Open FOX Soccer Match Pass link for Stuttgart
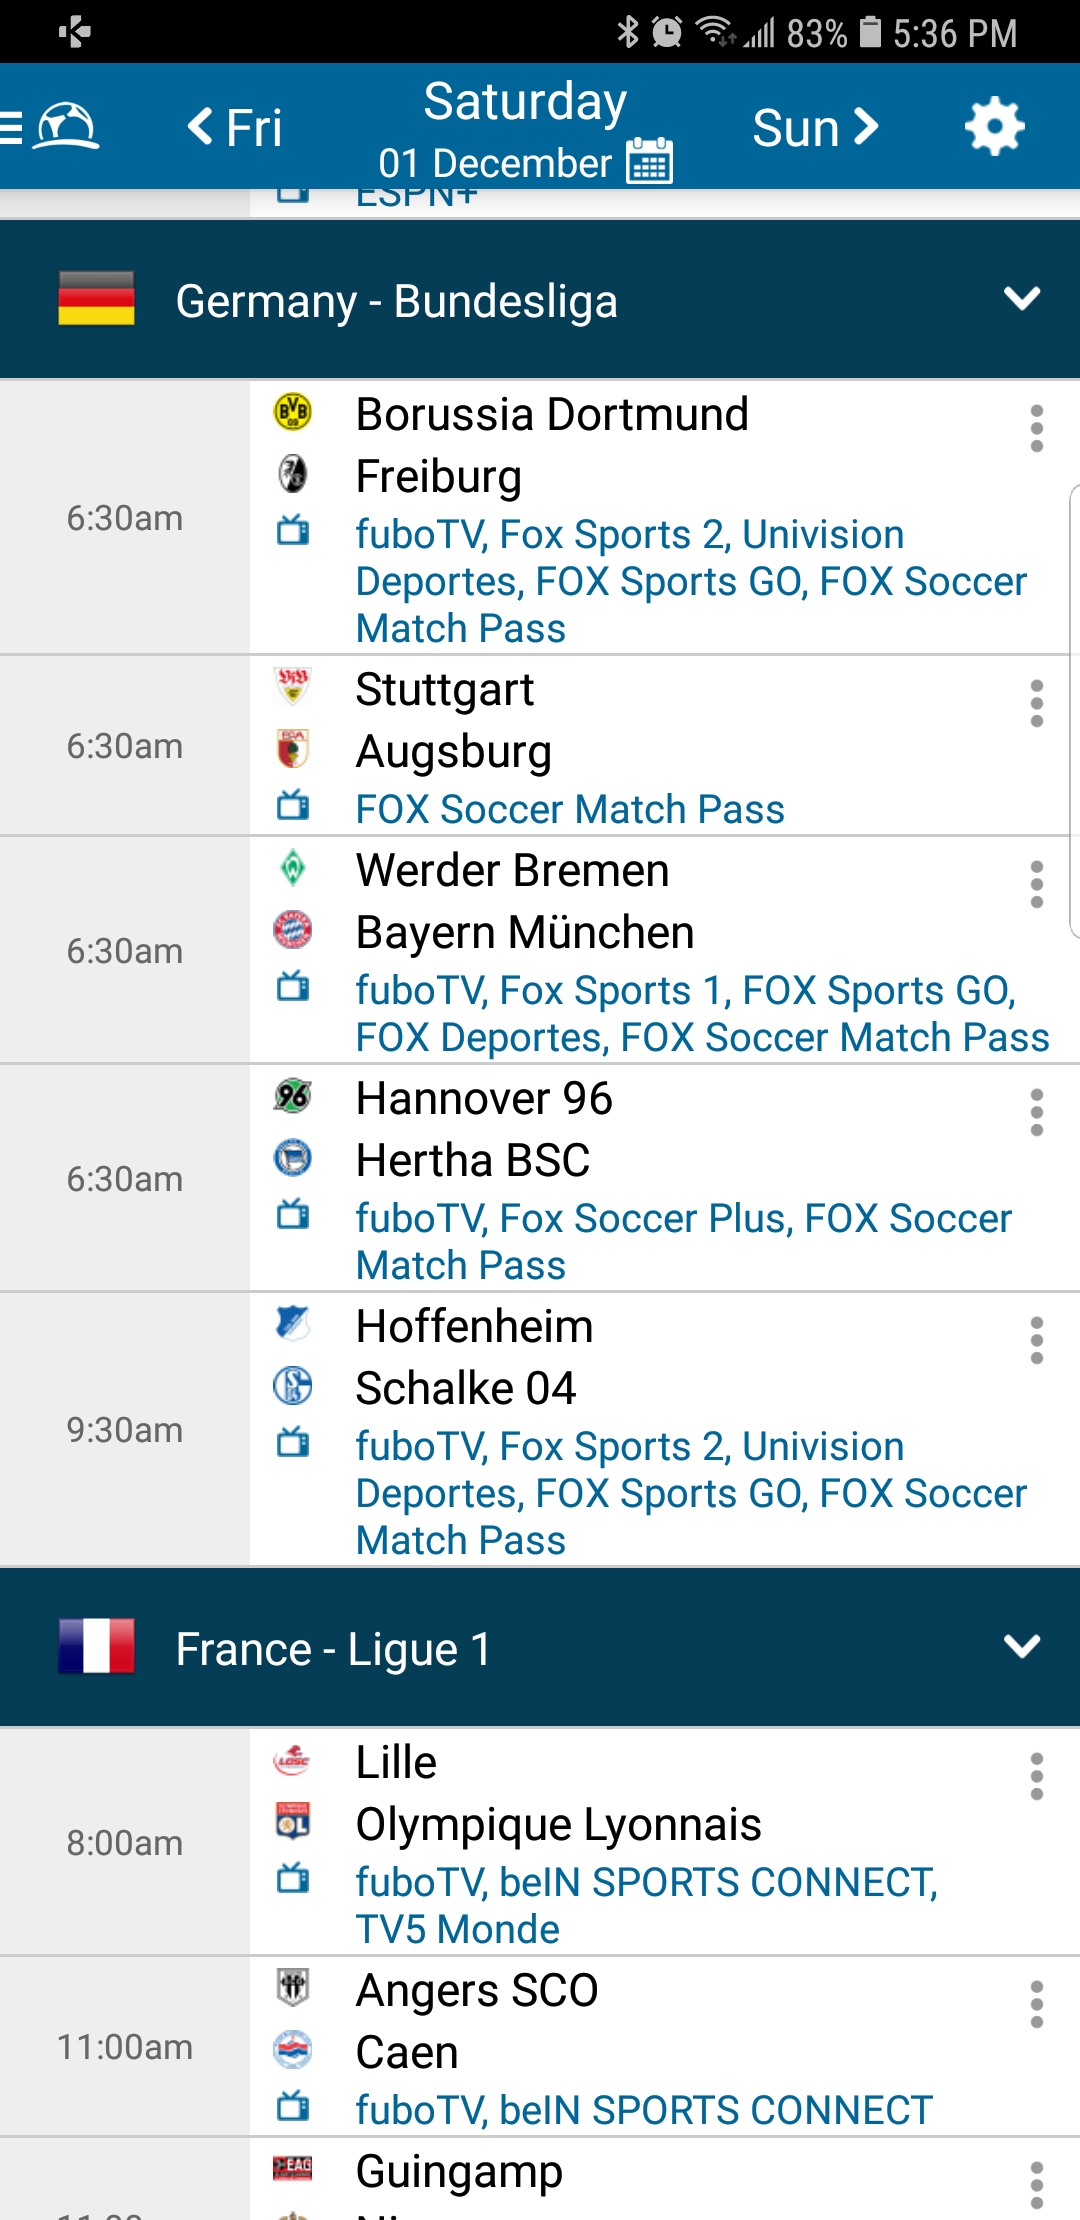The width and height of the screenshot is (1080, 2220). [570, 810]
